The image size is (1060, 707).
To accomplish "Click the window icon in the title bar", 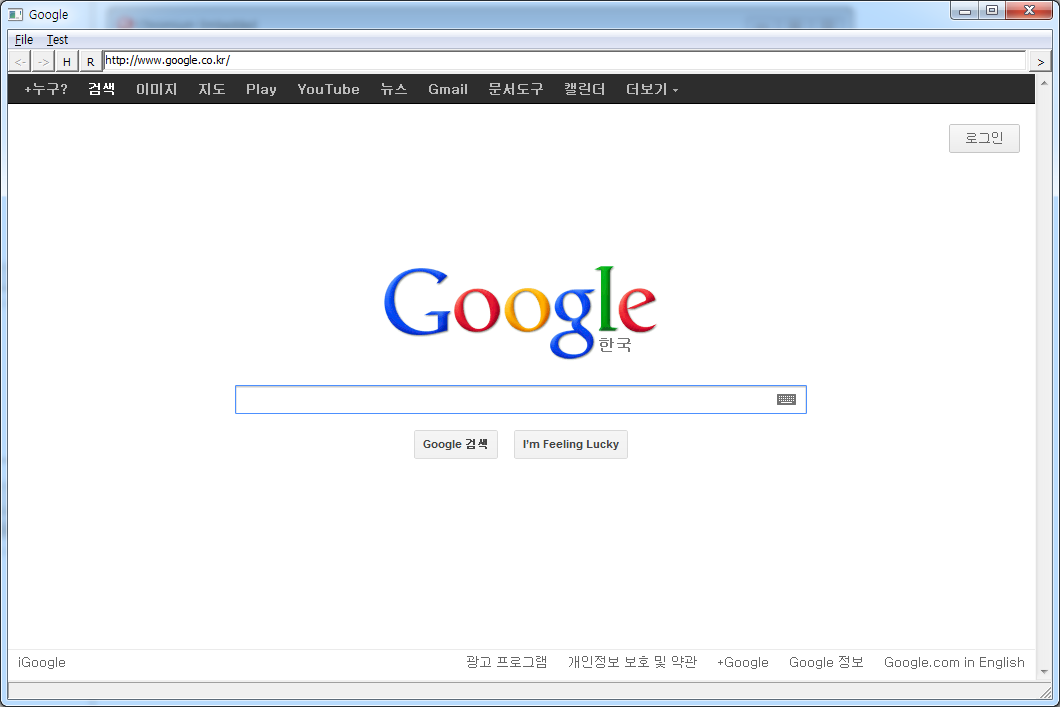I will (15, 14).
